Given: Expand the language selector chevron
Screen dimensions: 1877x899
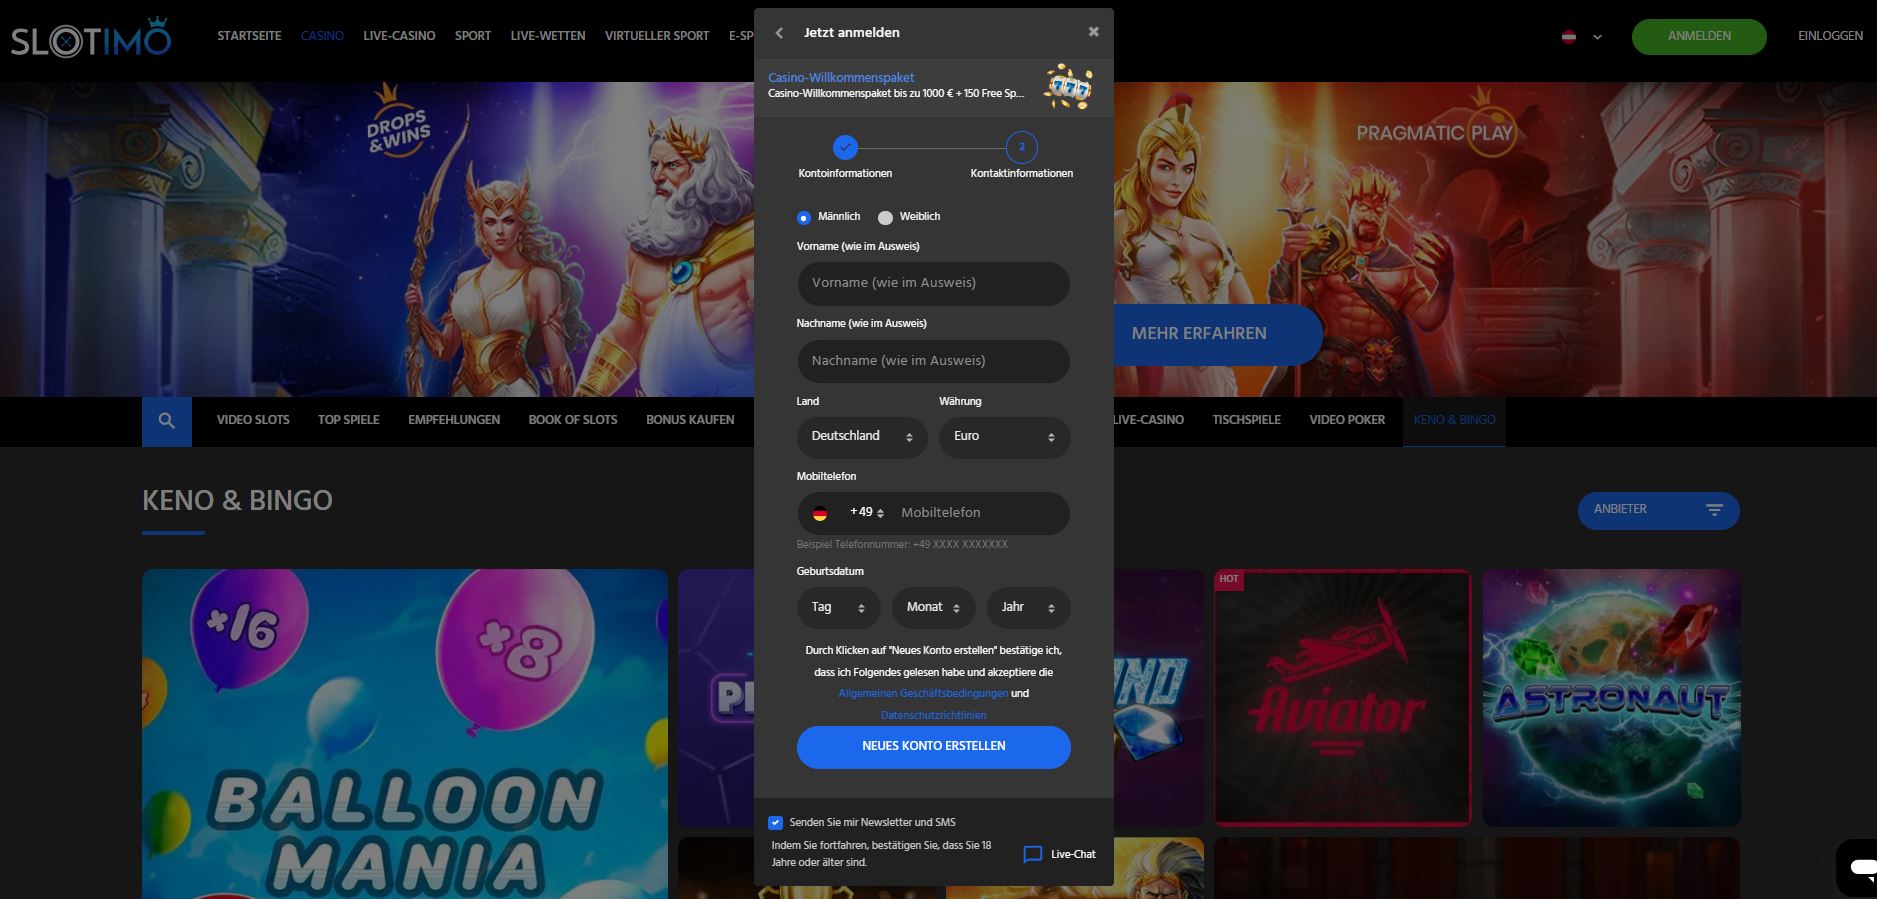Looking at the screenshot, I should 1597,37.
